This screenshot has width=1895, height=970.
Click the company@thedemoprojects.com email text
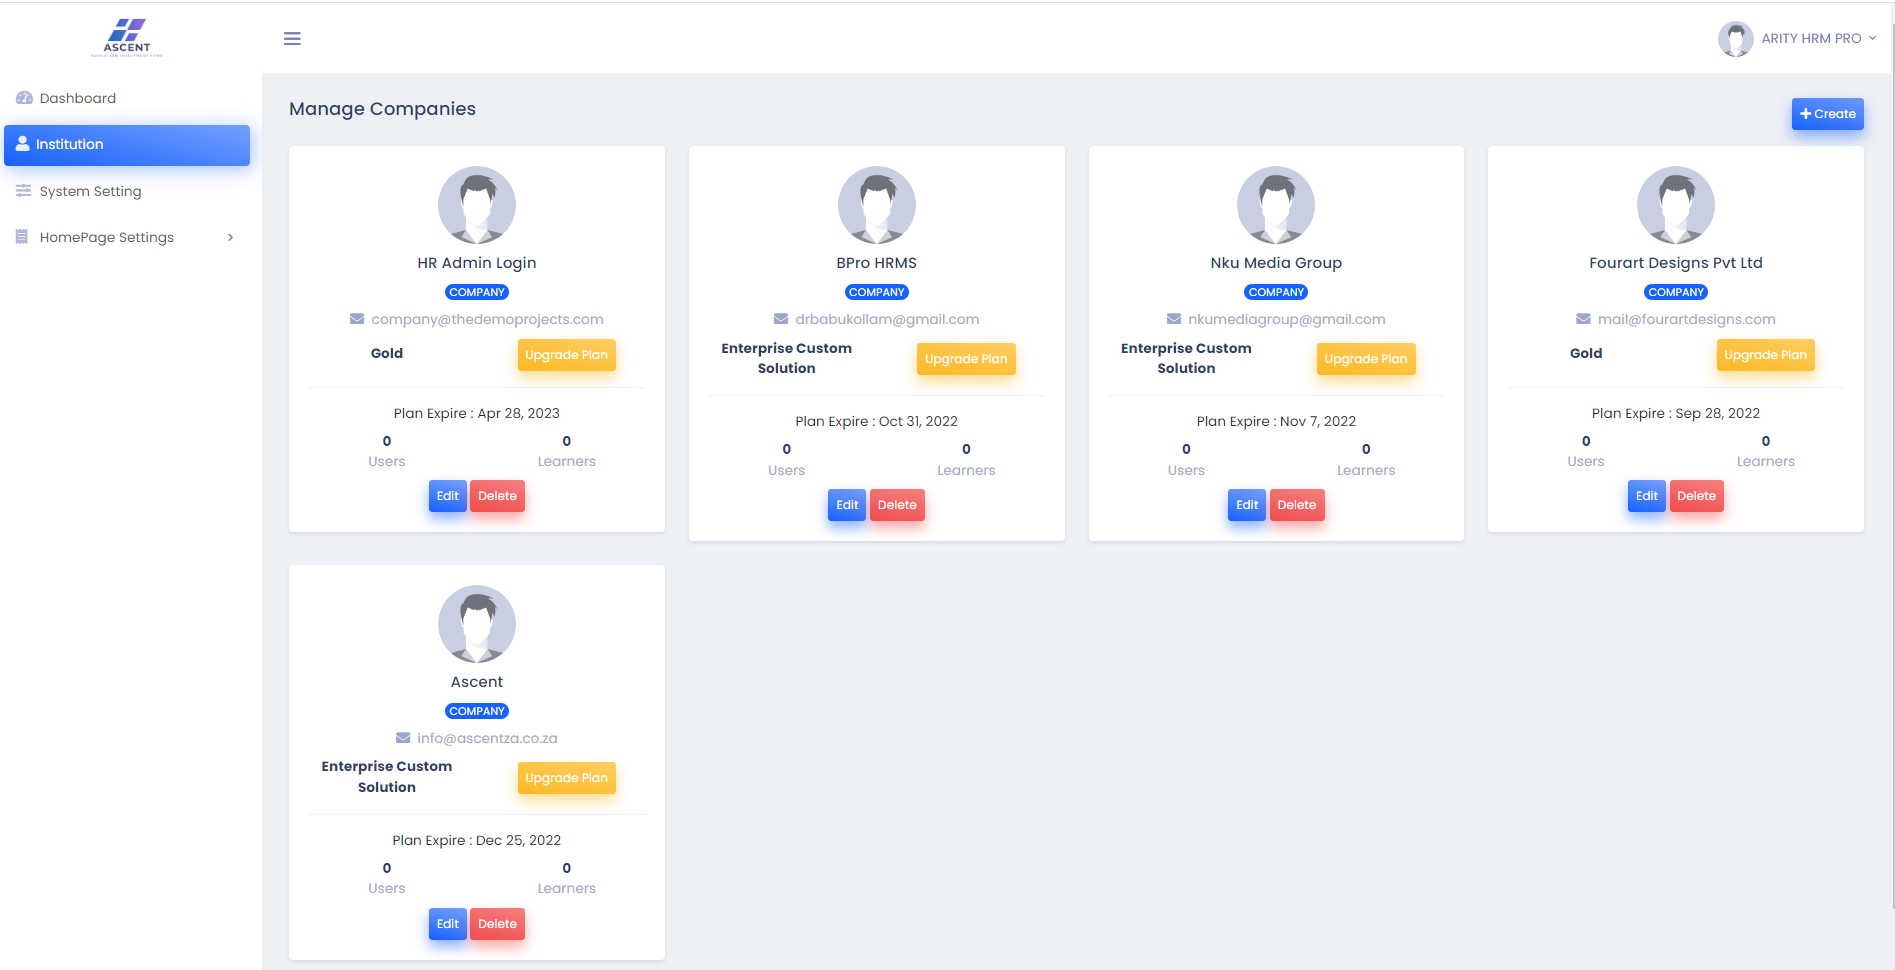[x=487, y=319]
